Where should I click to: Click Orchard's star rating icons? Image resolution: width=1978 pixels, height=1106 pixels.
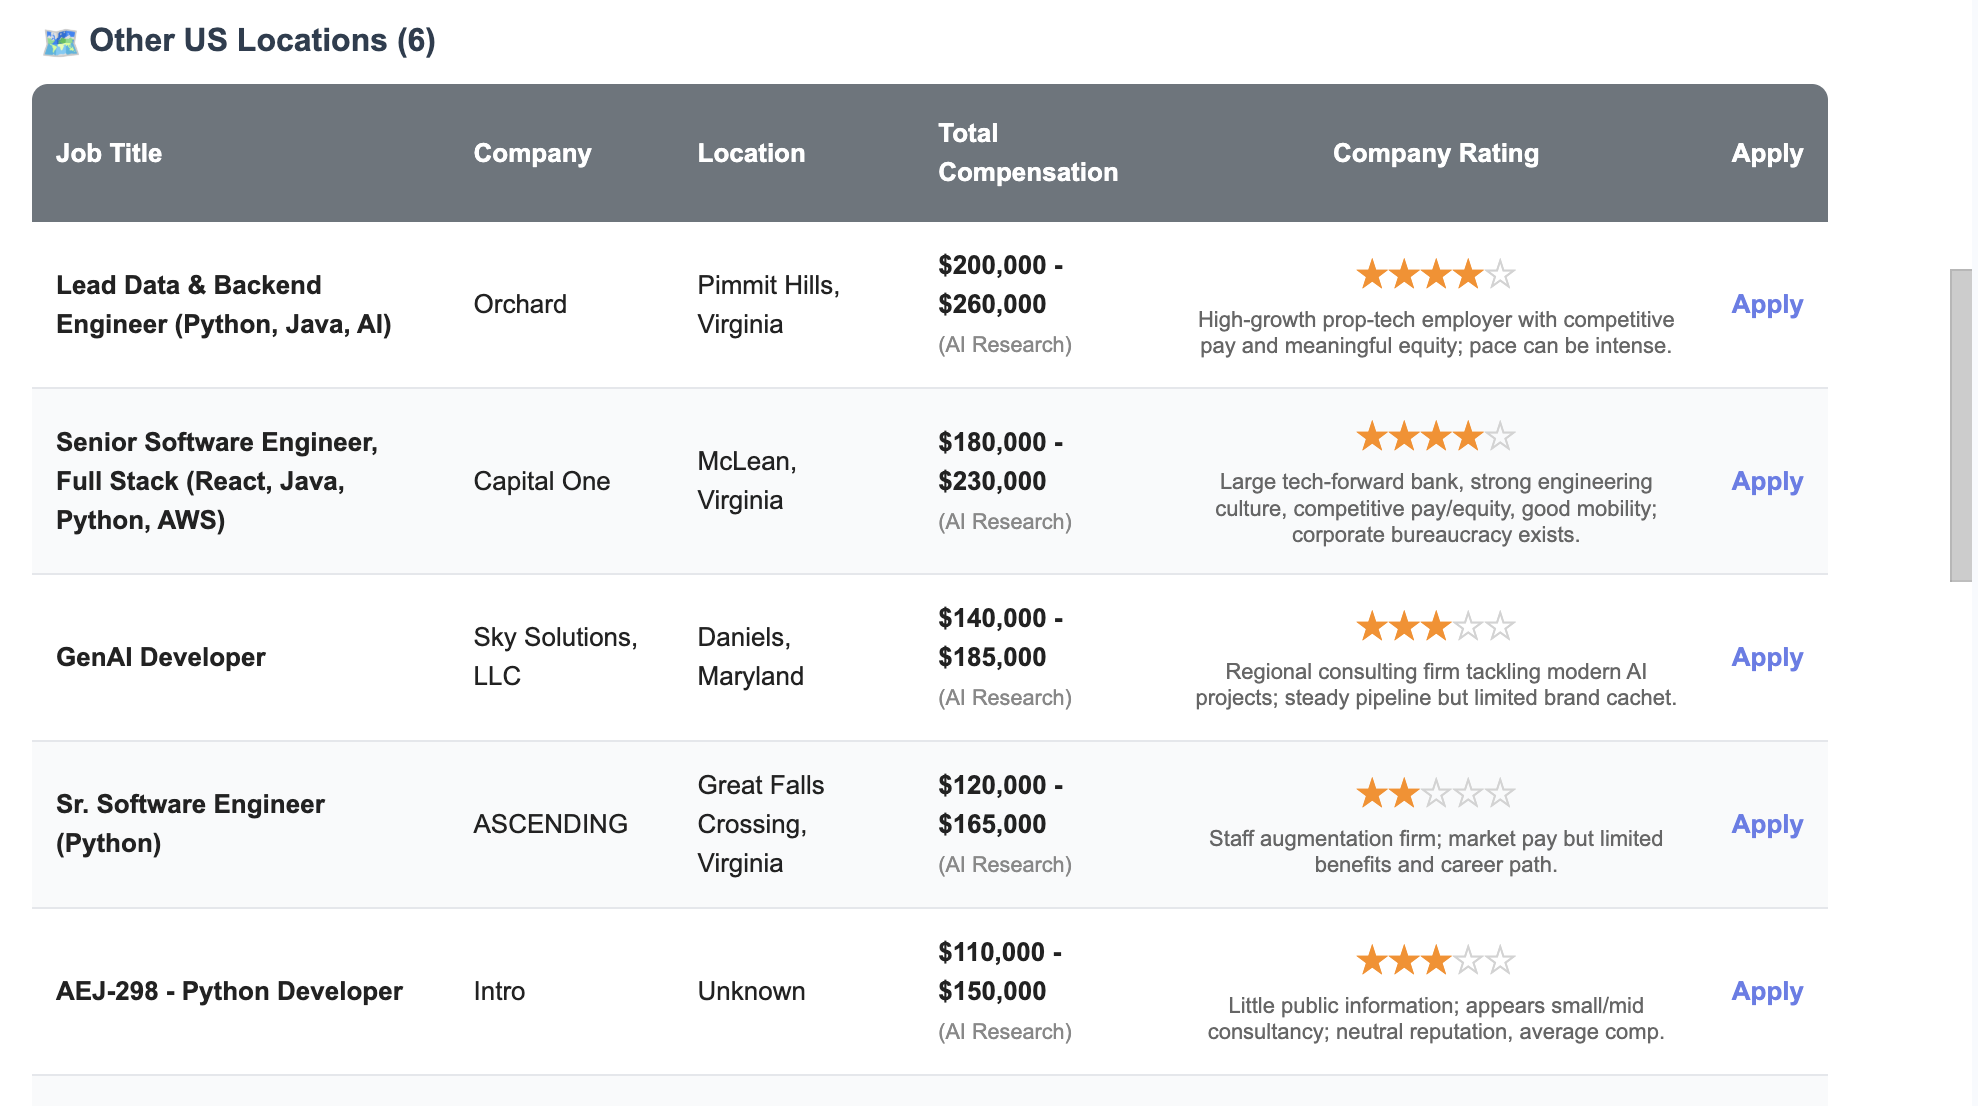pyautogui.click(x=1435, y=274)
